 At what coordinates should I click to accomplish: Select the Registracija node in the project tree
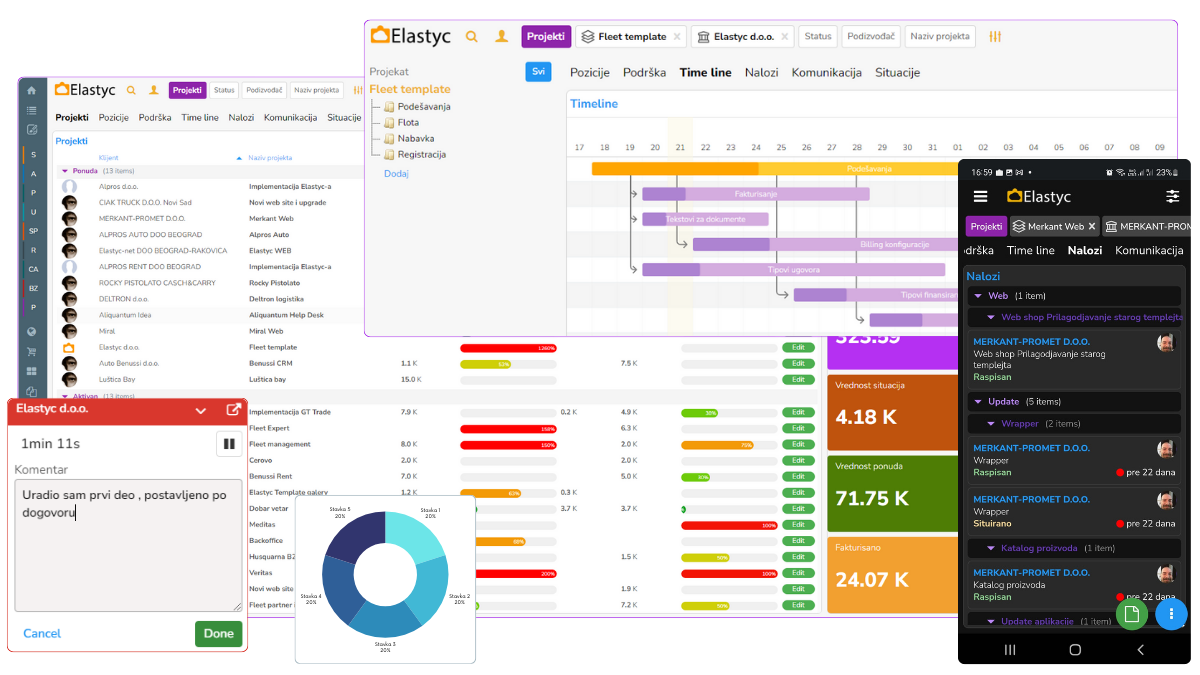coord(422,154)
